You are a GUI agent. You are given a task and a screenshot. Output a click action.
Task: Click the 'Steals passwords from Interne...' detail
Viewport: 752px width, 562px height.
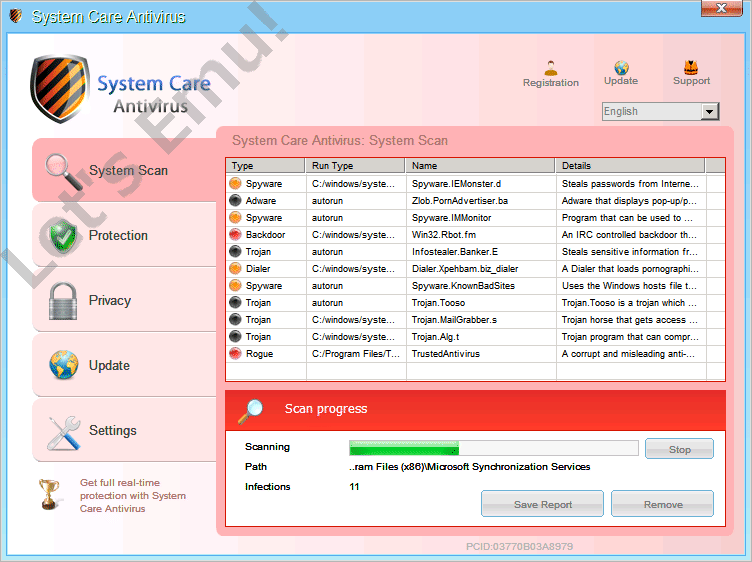(x=630, y=184)
